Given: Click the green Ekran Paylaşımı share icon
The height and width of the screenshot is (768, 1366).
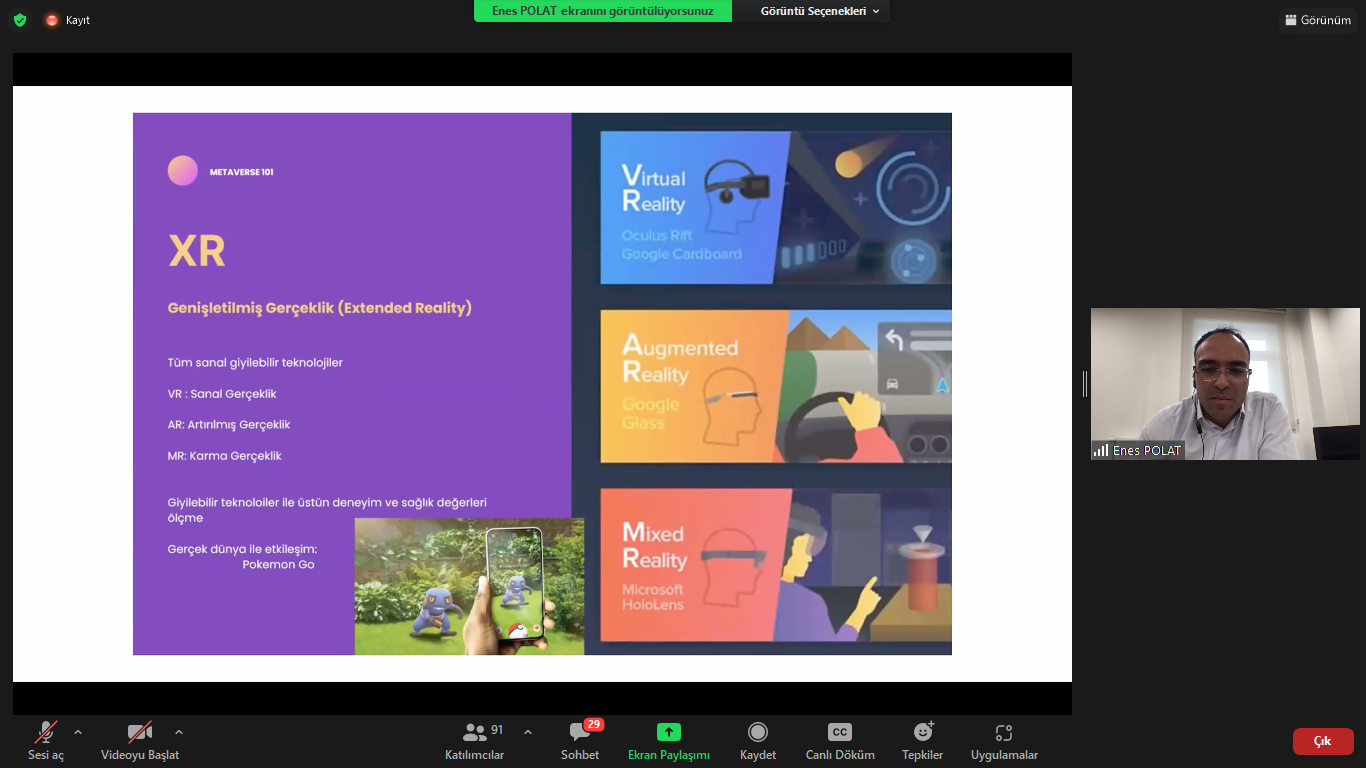Looking at the screenshot, I should [x=669, y=732].
